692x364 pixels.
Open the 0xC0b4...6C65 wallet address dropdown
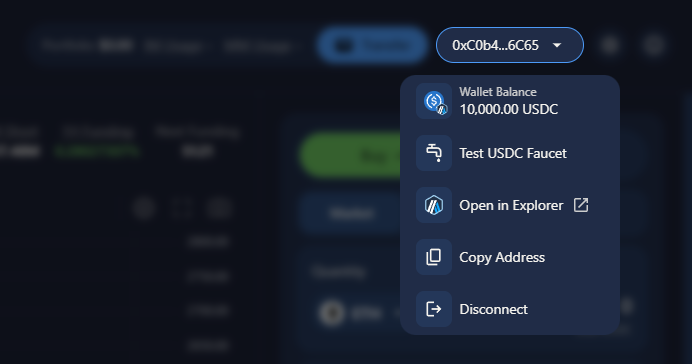point(510,45)
